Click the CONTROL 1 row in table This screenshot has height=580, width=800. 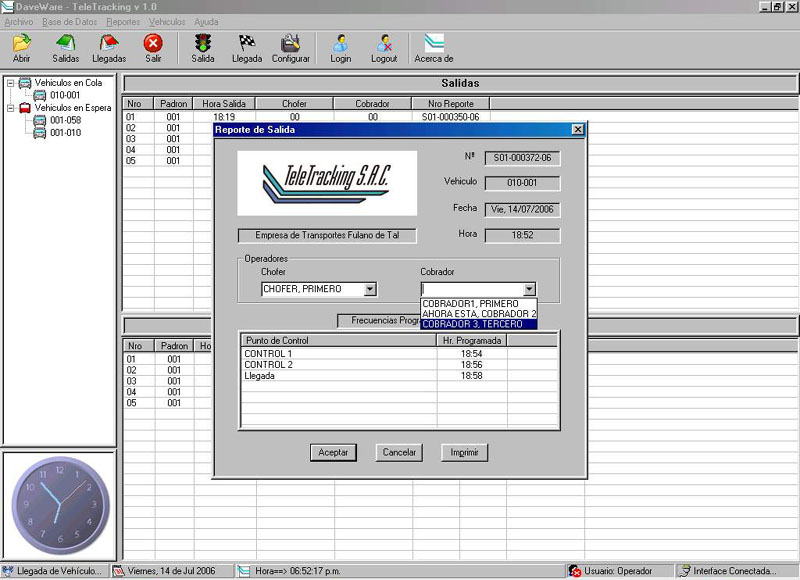[x=268, y=354]
